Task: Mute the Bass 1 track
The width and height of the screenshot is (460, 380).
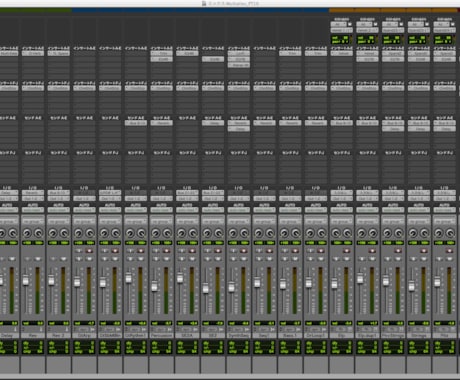Action: coord(296,259)
